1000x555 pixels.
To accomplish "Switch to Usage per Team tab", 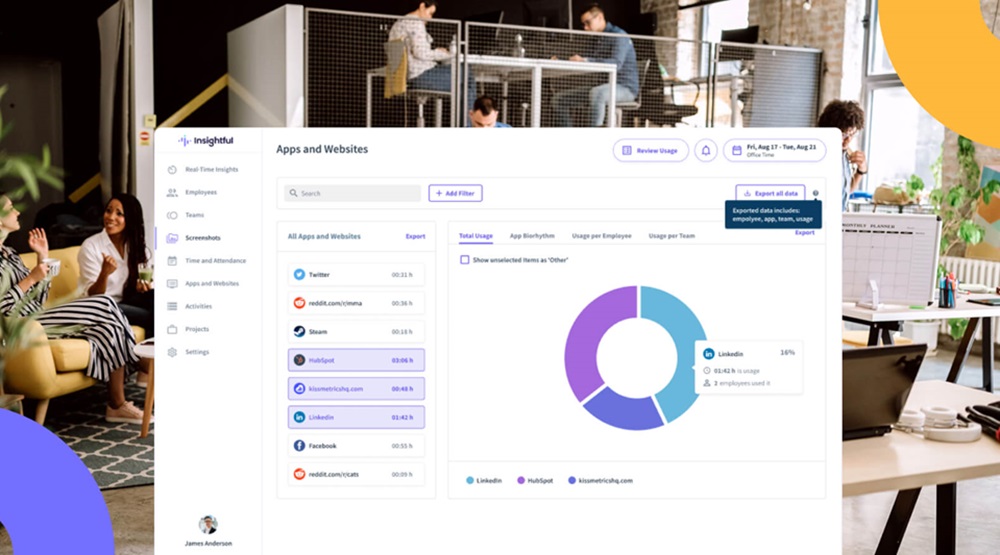I will click(x=672, y=236).
